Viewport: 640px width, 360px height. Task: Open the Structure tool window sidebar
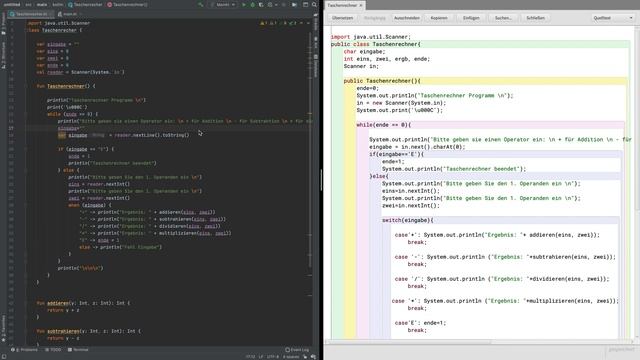click(3, 55)
